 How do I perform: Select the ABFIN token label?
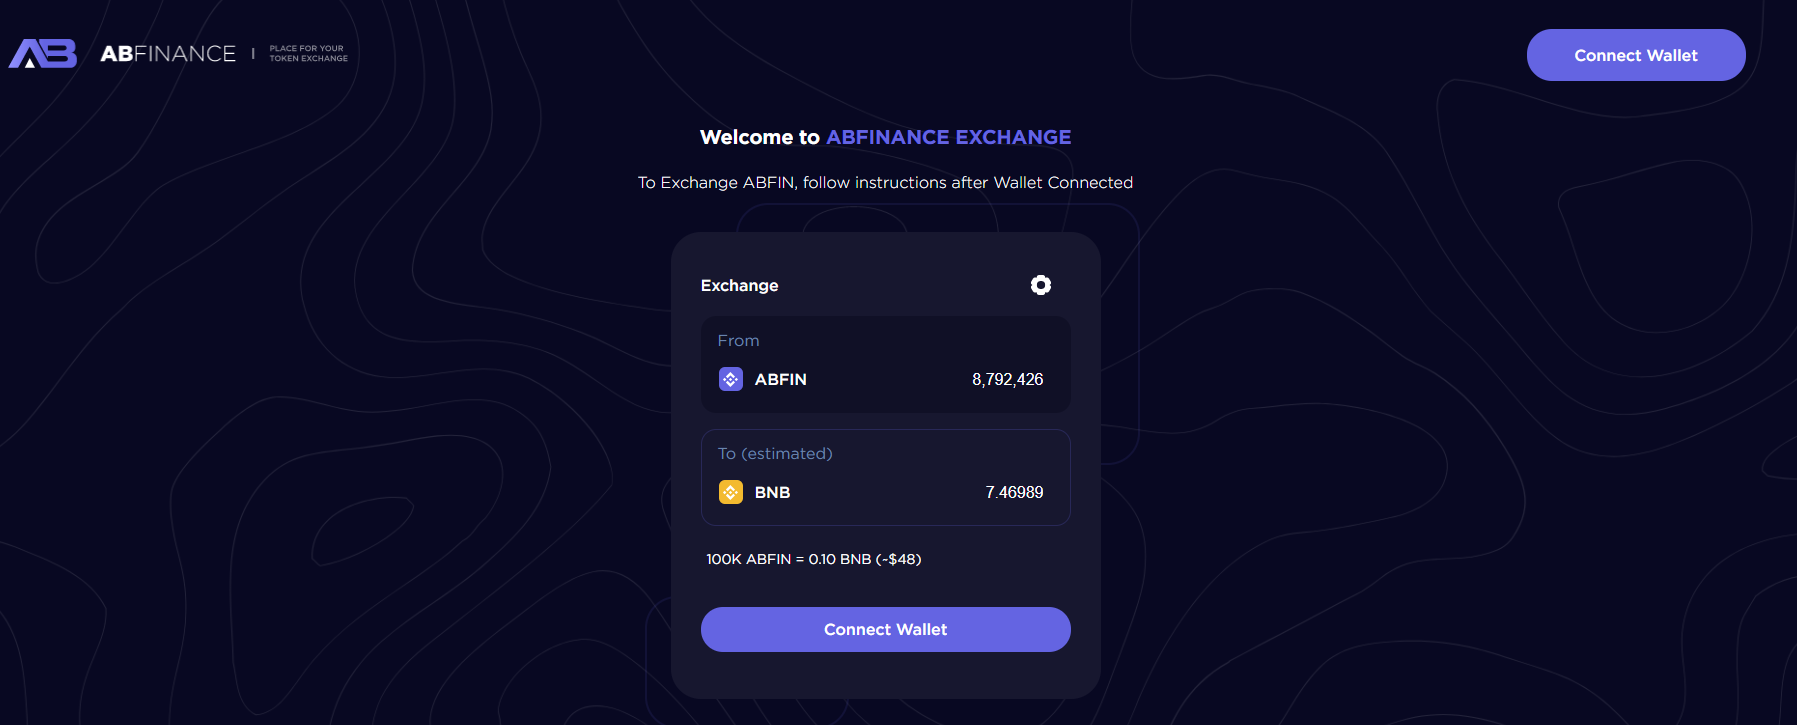[x=780, y=379]
